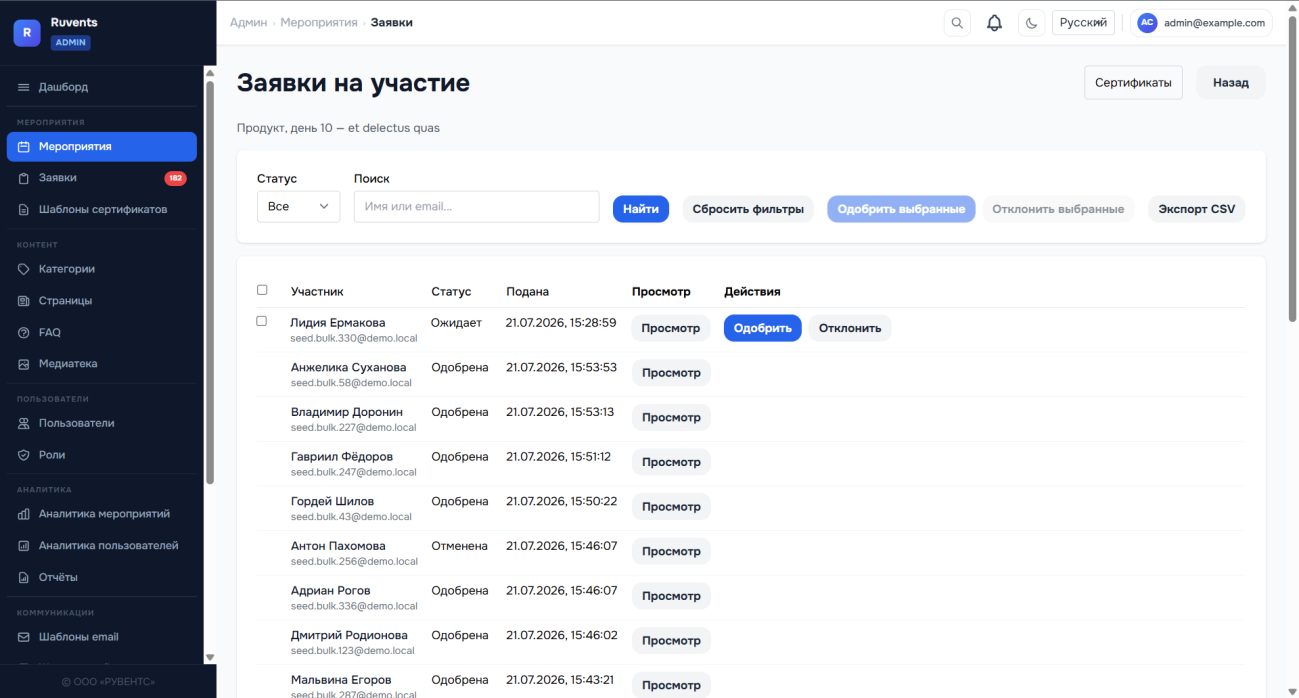Click the tag icon beside Категории

pos(24,269)
